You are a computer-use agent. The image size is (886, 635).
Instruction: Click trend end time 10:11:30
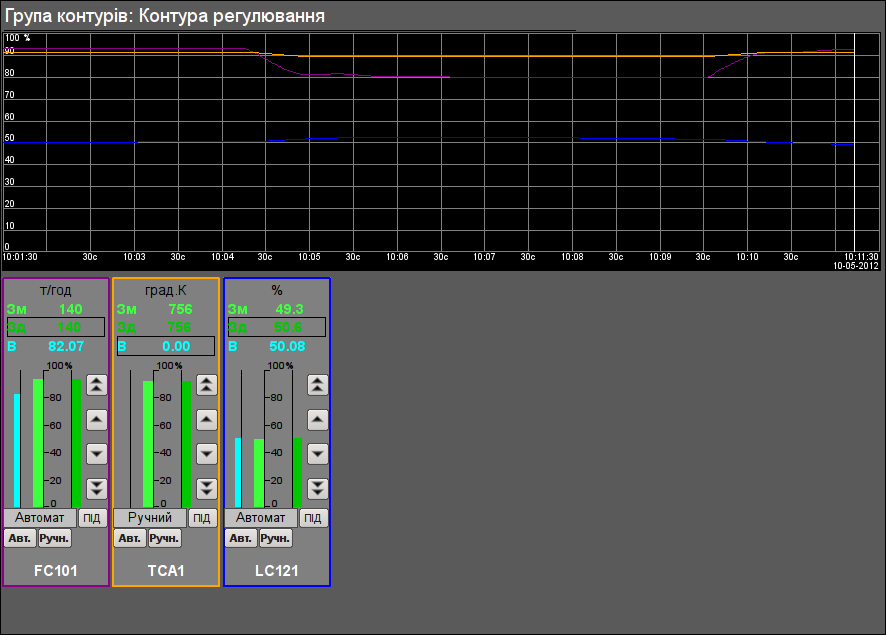[862, 257]
